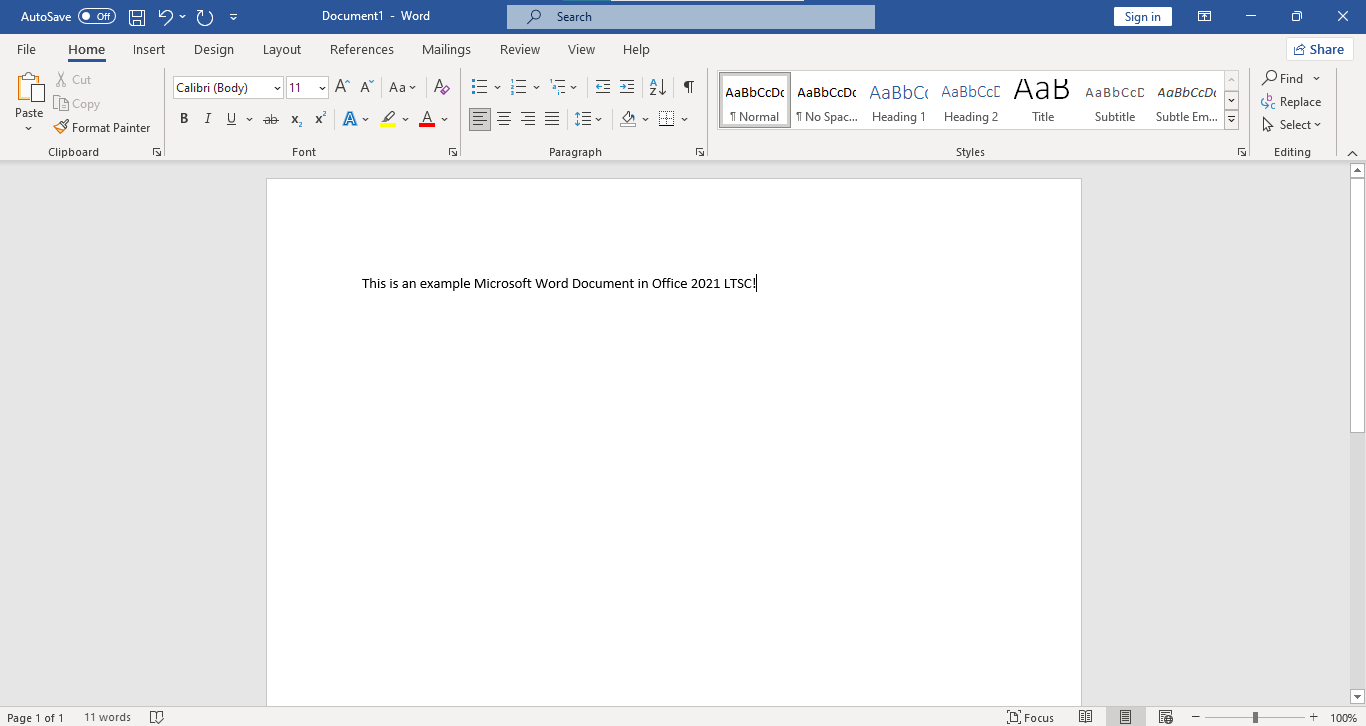Apply the Title style
This screenshot has width=1366, height=726.
(x=1043, y=100)
